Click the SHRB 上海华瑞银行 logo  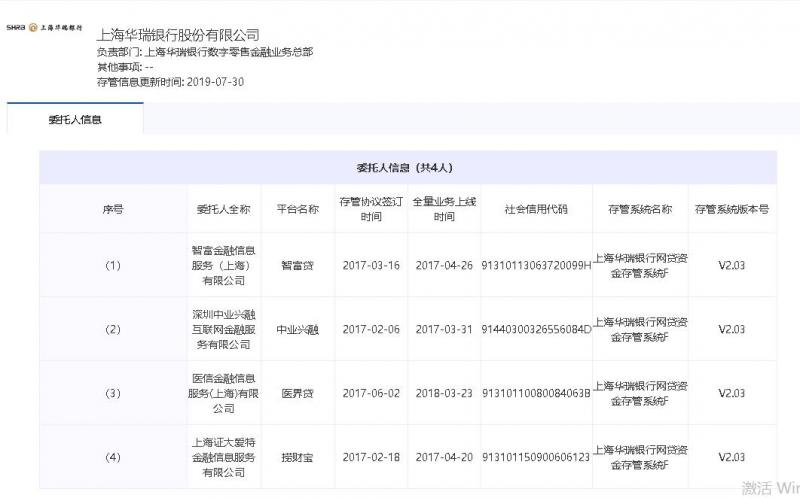tap(44, 28)
